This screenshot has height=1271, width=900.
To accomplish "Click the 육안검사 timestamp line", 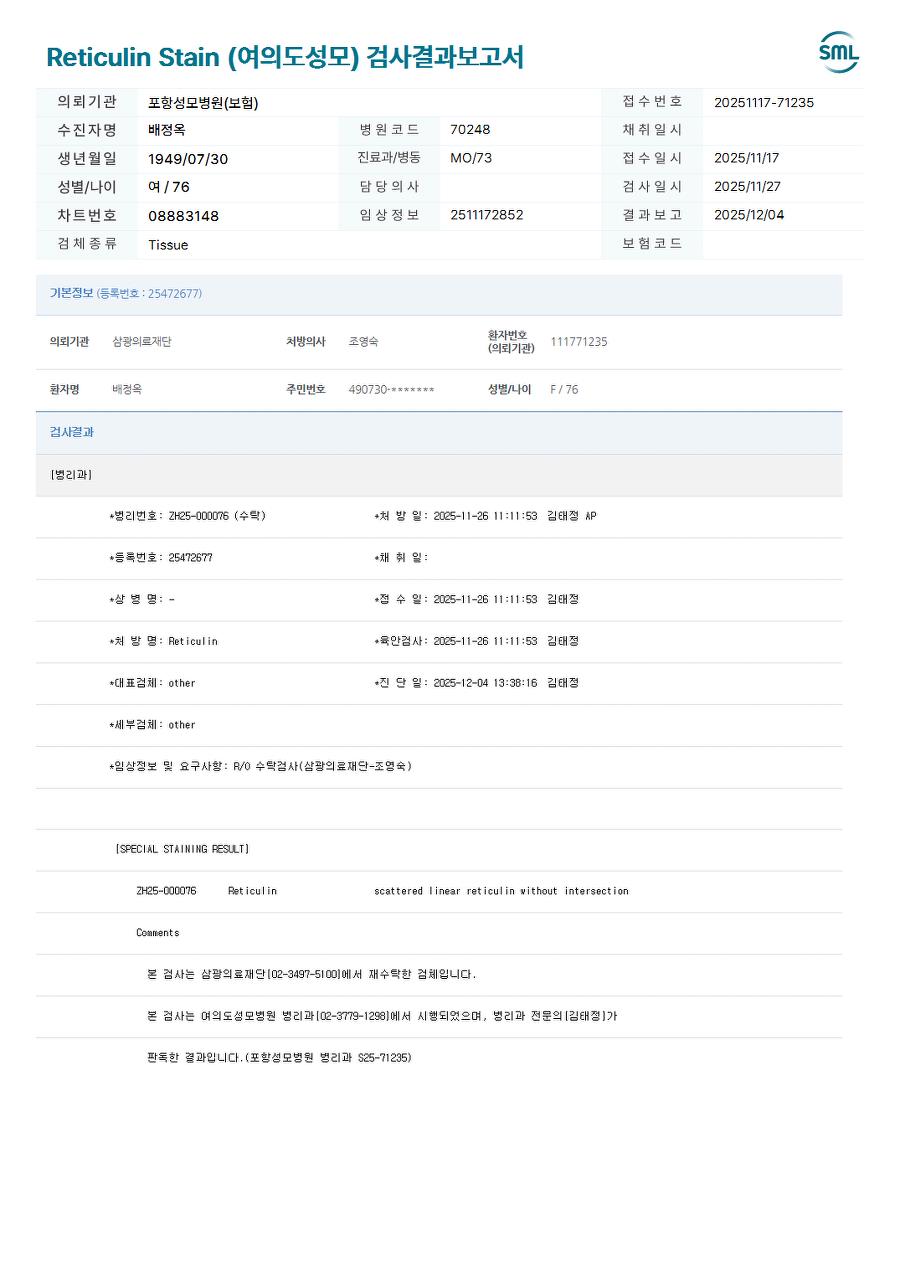I will [476, 641].
